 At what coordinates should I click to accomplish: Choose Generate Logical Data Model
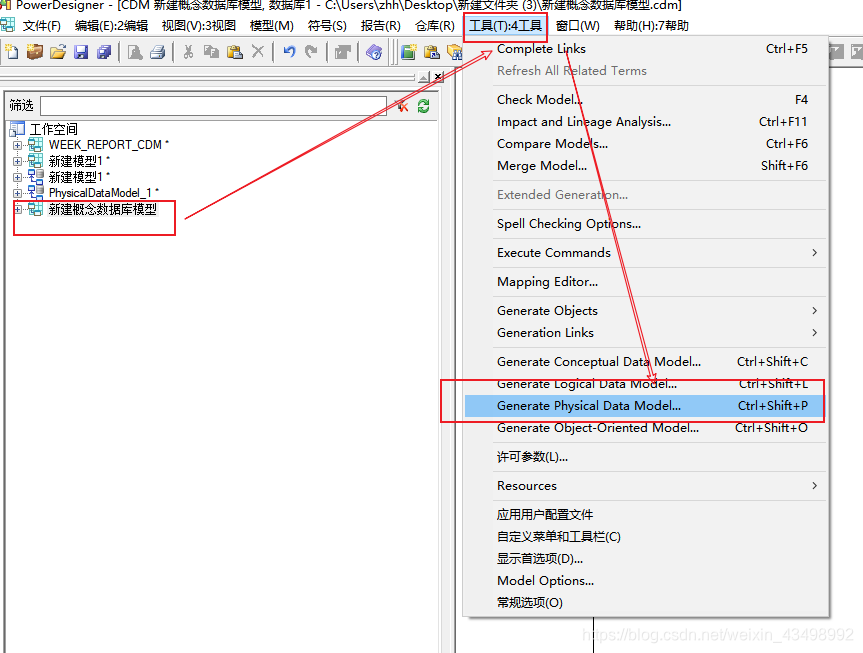coord(644,384)
